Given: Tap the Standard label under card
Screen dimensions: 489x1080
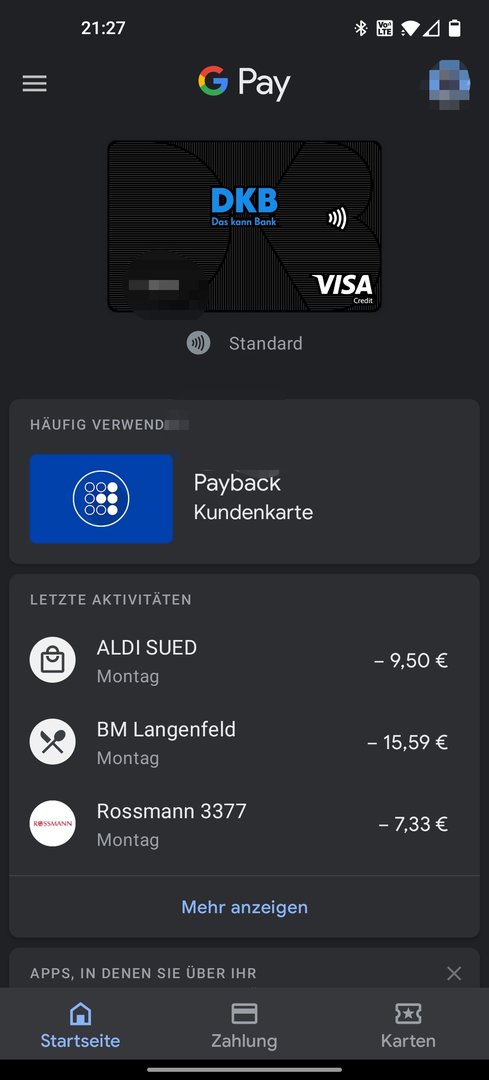Looking at the screenshot, I should [265, 343].
